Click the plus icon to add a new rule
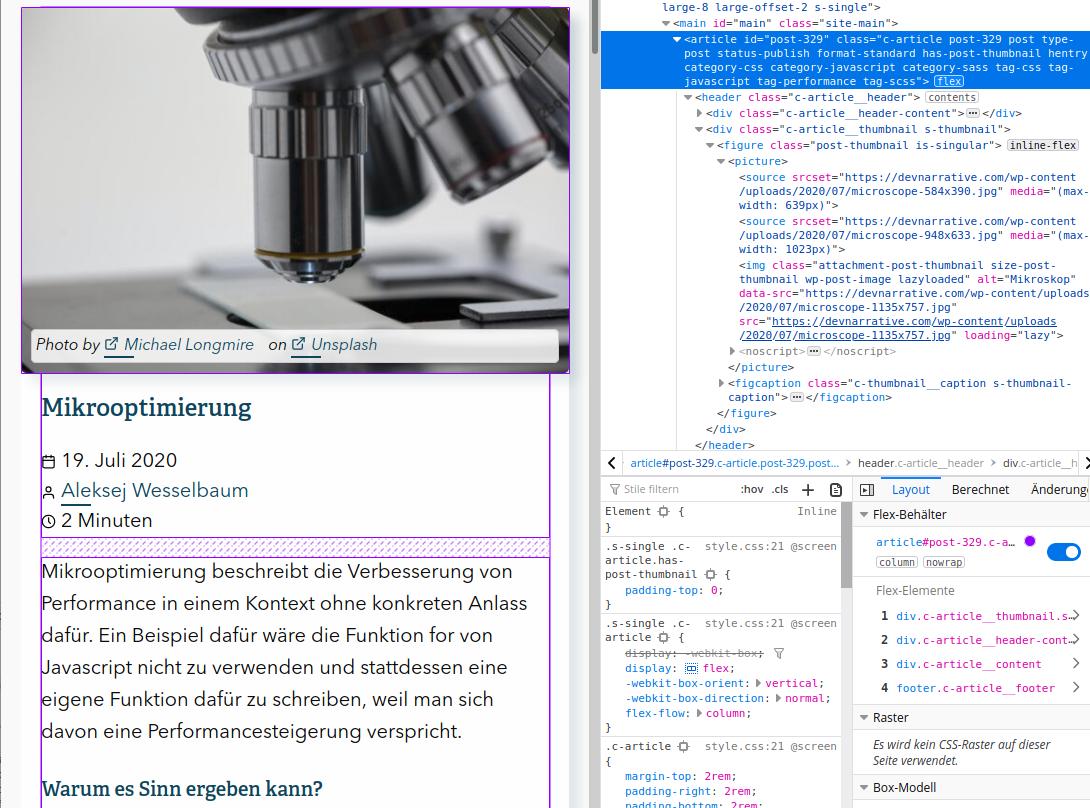The height and width of the screenshot is (808, 1090). coord(808,490)
